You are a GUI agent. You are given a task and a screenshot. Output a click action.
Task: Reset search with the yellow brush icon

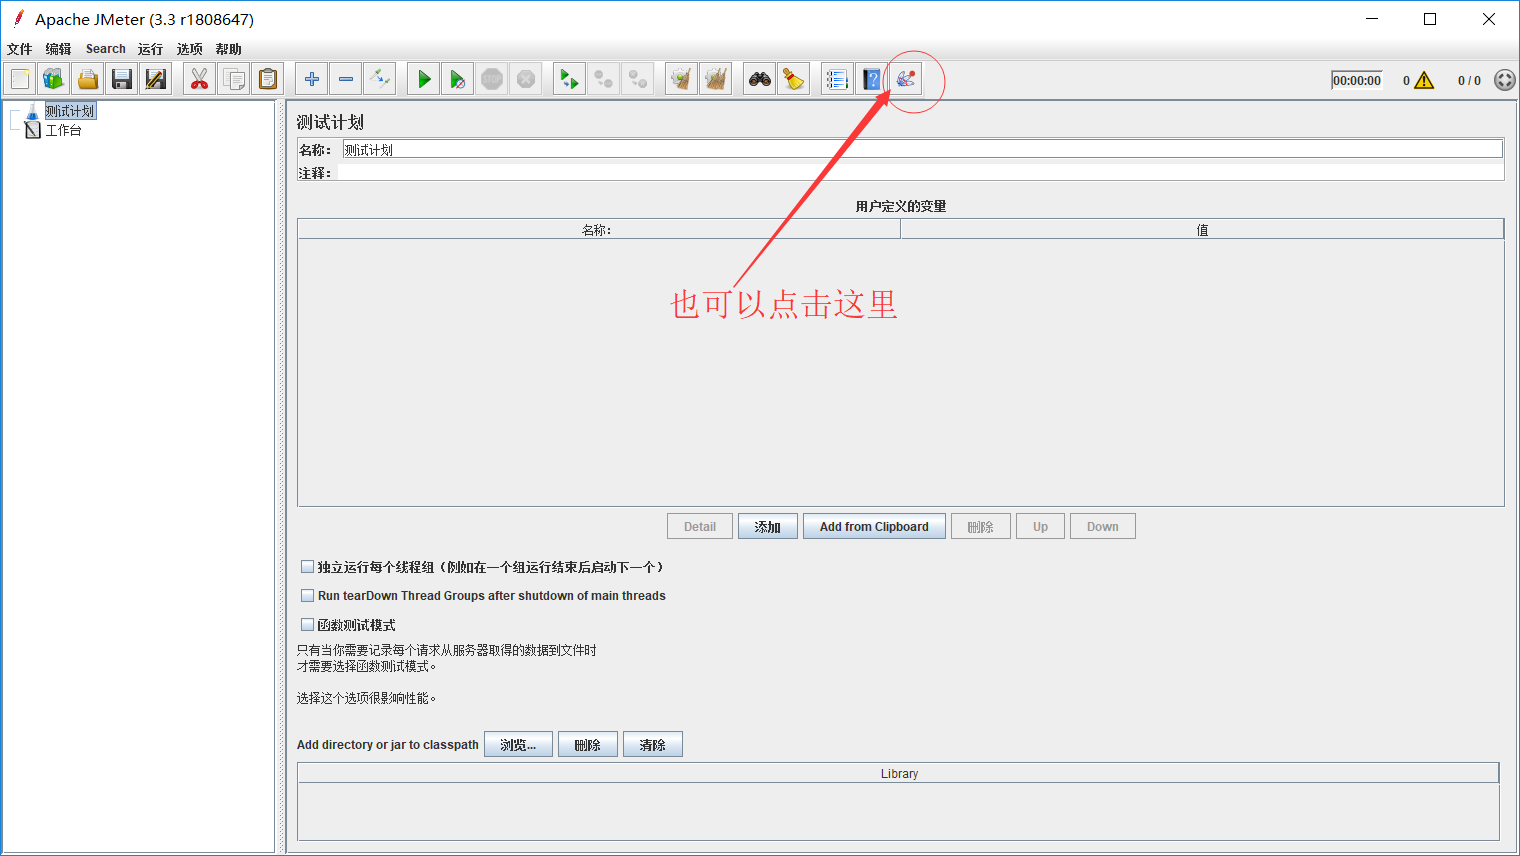pyautogui.click(x=794, y=79)
